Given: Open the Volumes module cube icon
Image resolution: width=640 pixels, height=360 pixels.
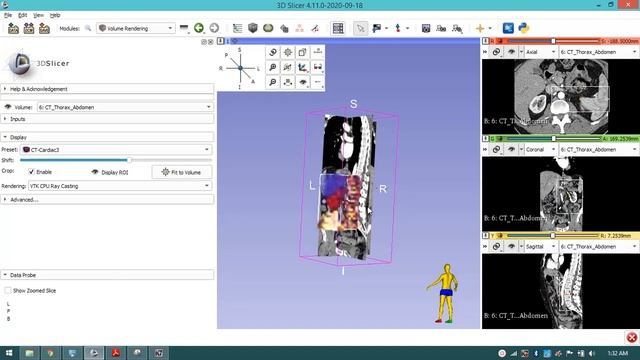Looking at the screenshot, I should click(x=253, y=28).
